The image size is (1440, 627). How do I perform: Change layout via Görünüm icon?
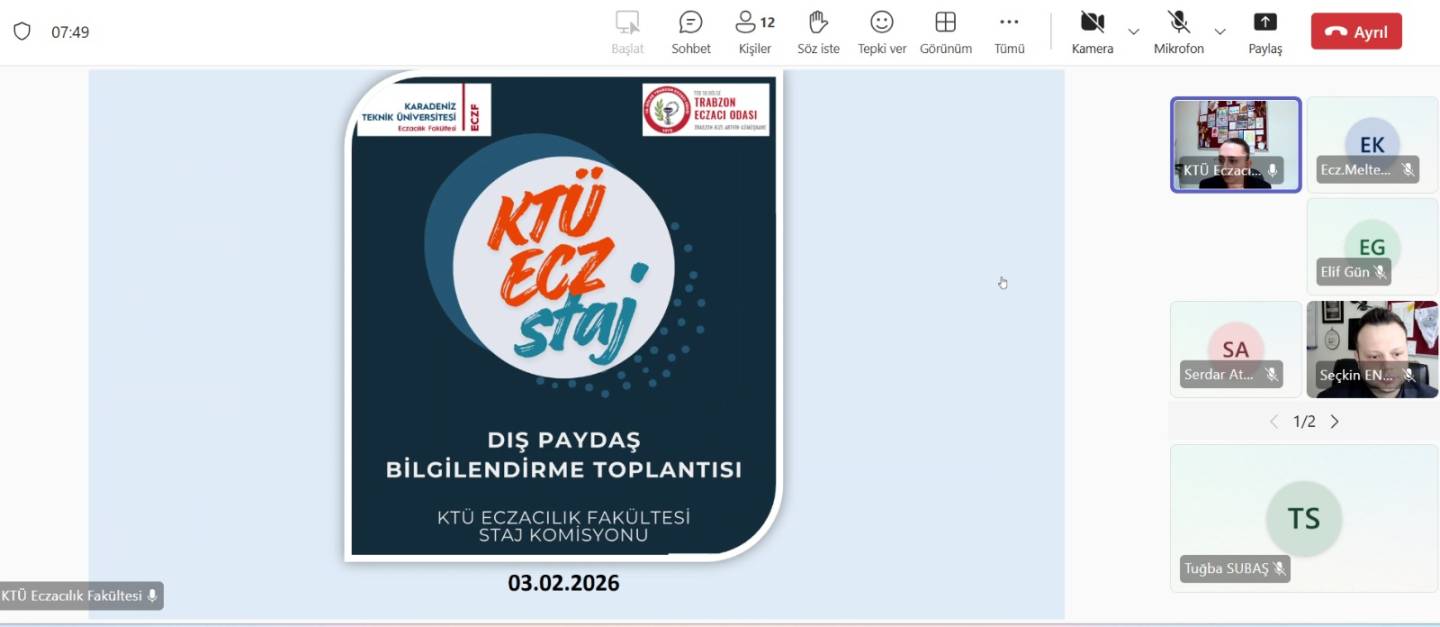(945, 31)
